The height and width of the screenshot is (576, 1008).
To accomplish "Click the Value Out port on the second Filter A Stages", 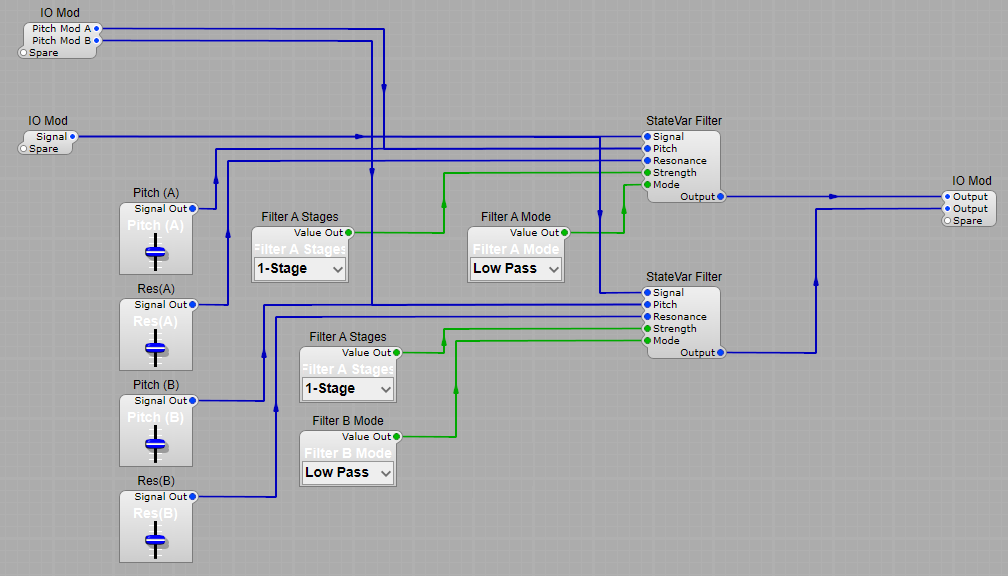I will (395, 352).
